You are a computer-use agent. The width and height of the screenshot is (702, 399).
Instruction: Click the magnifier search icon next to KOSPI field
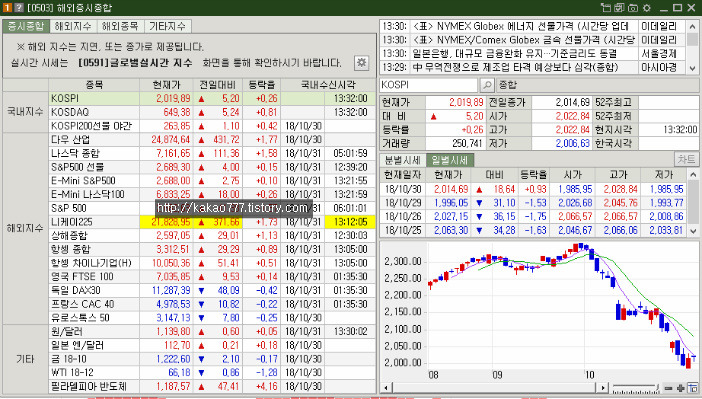click(x=487, y=85)
